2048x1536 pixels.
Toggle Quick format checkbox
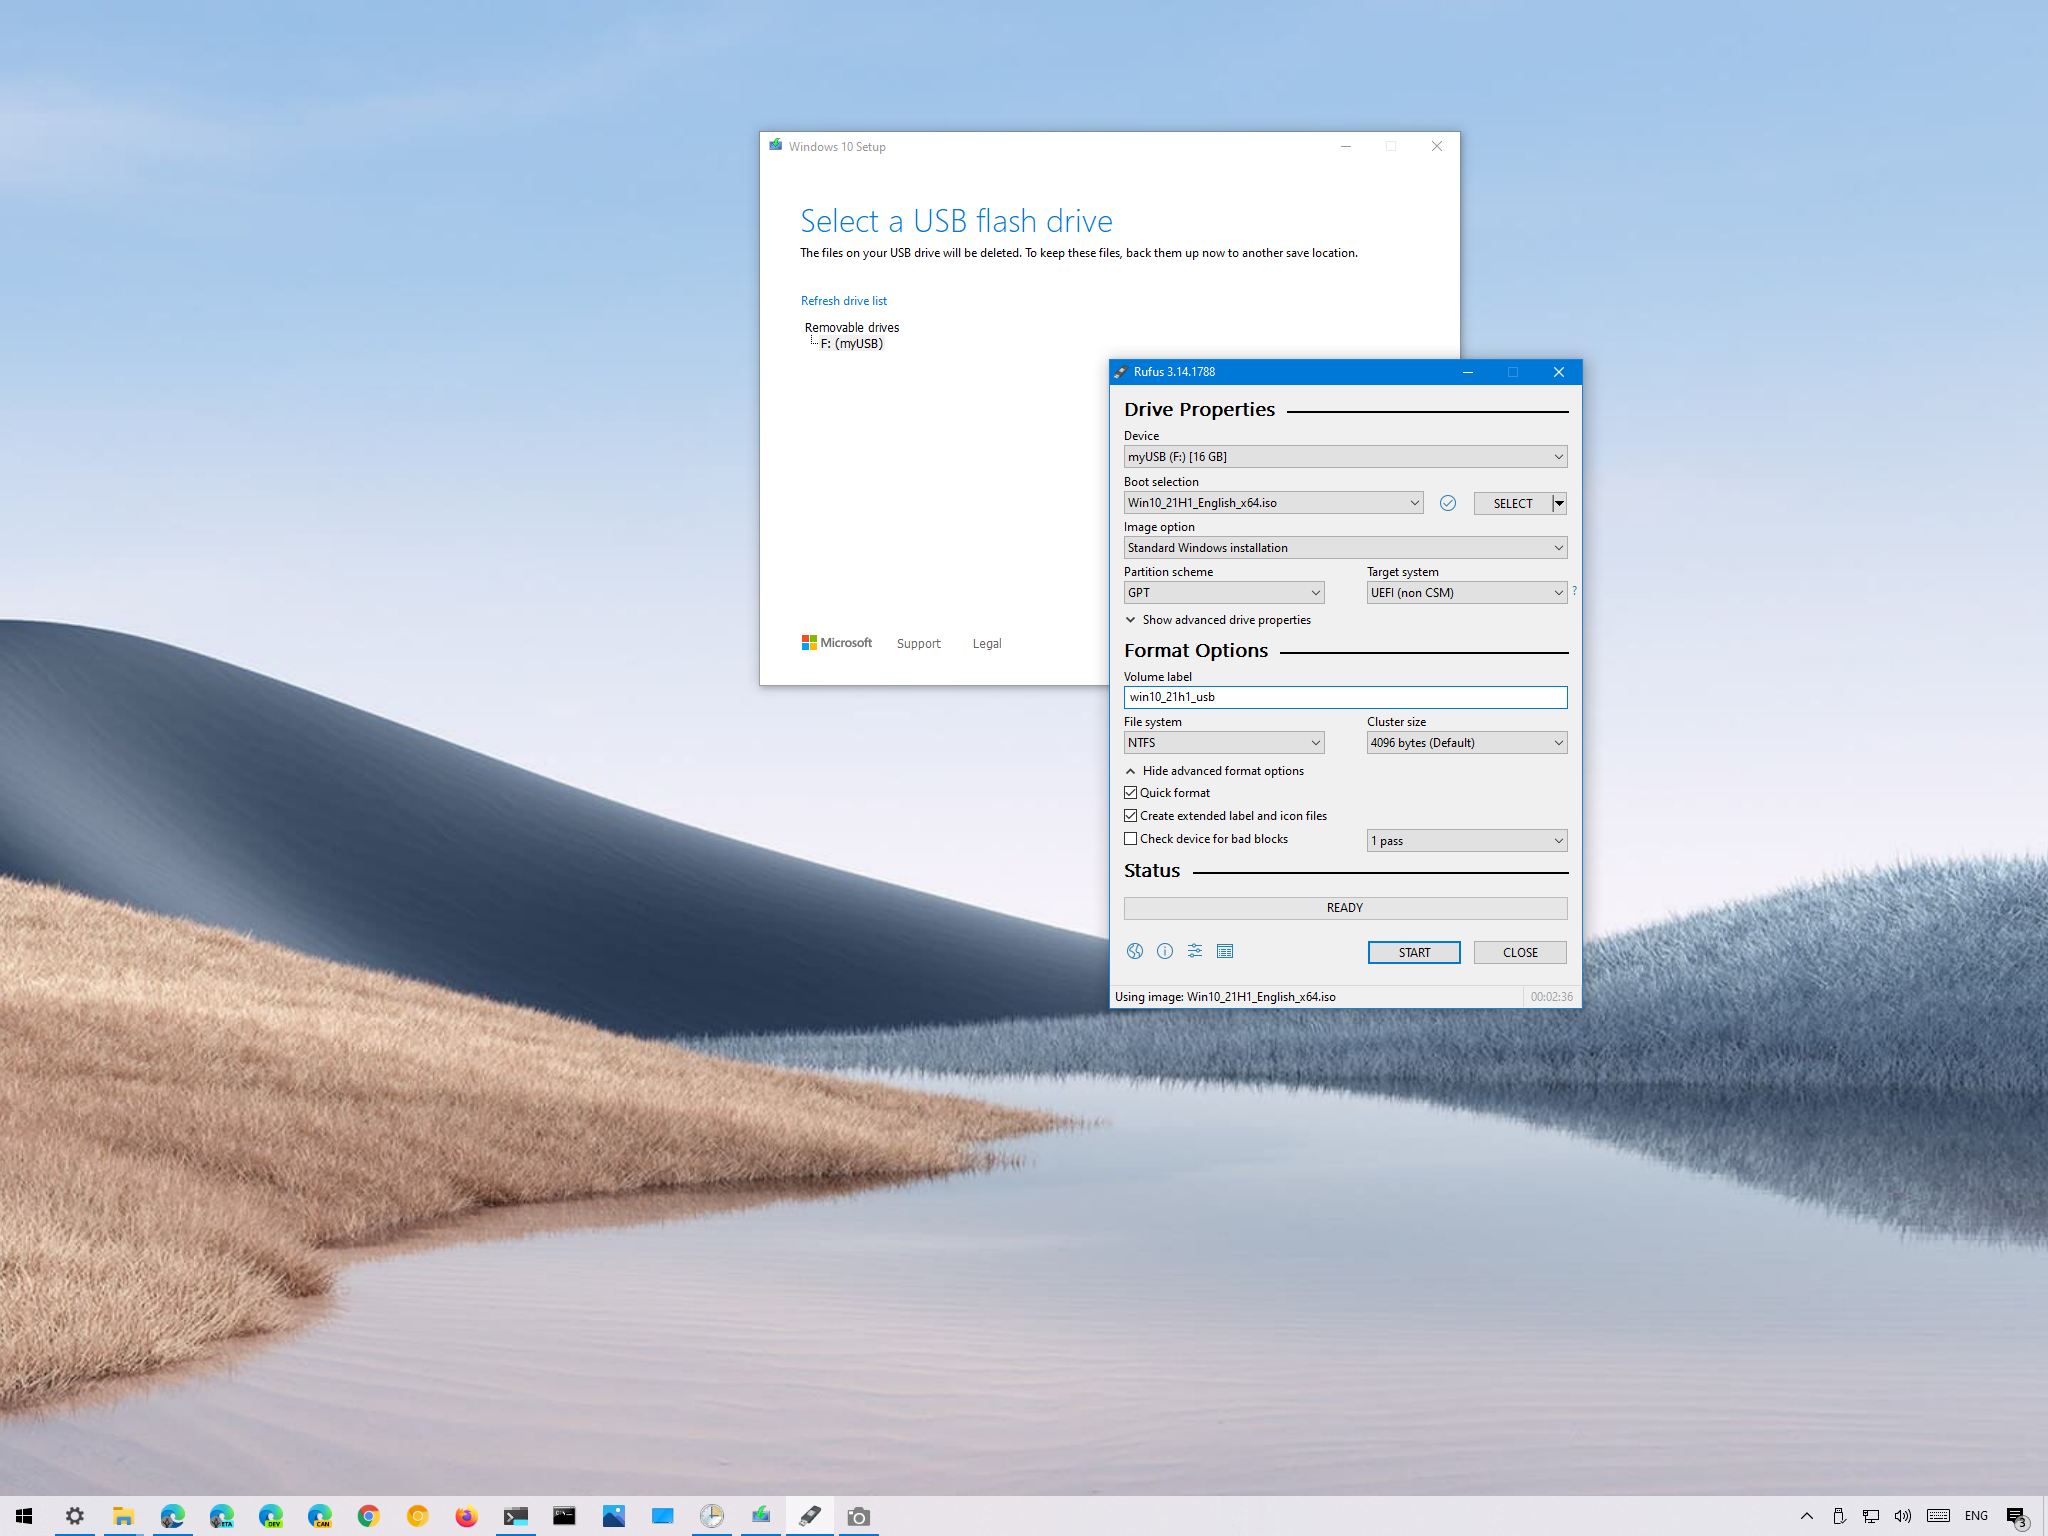1130,792
